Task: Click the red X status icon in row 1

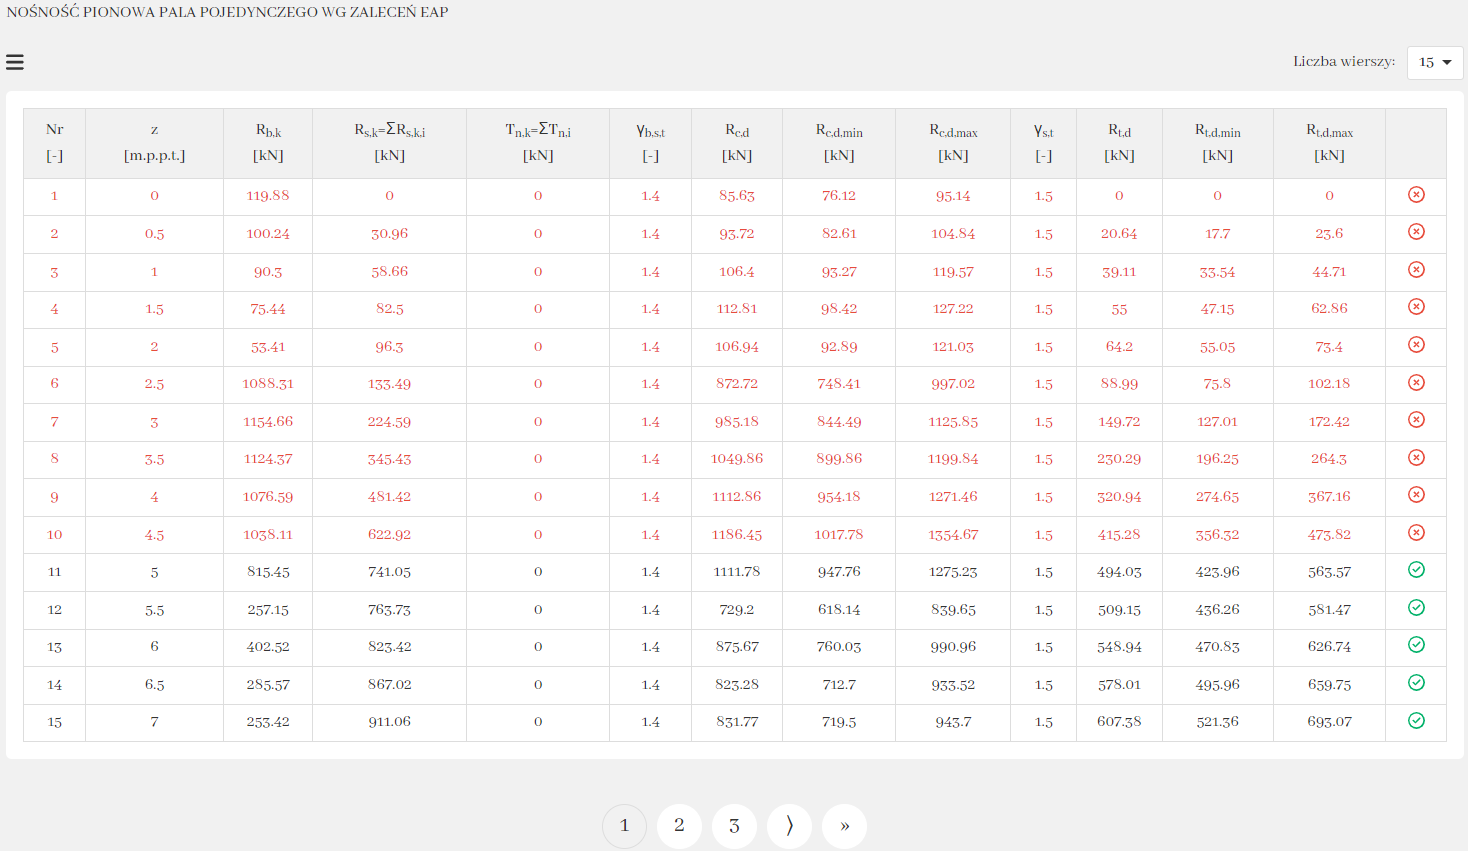Action: coord(1416,195)
